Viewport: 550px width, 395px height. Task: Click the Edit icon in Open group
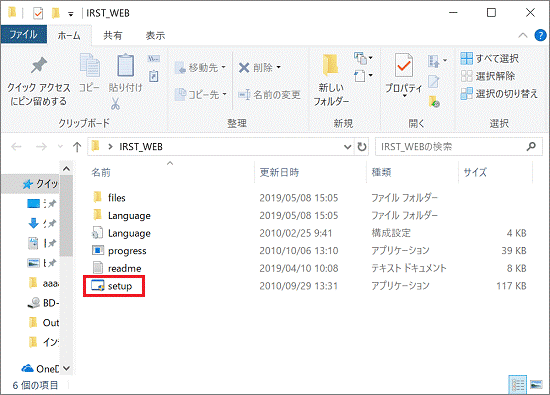click(434, 81)
